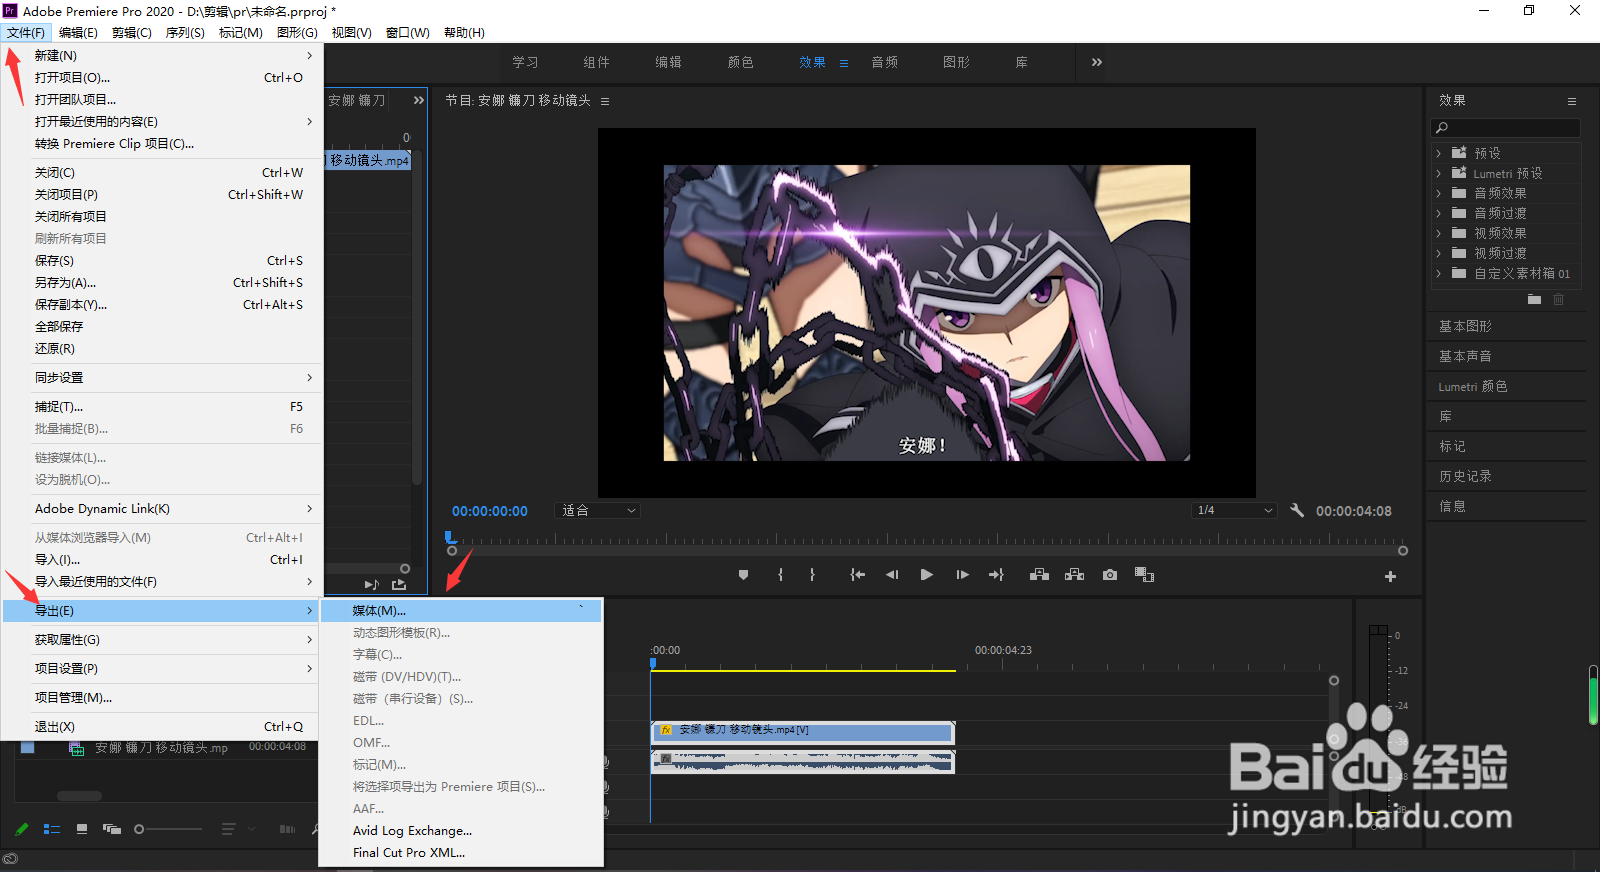Click the Effects panel search field
This screenshot has width=1600, height=872.
(x=1506, y=128)
